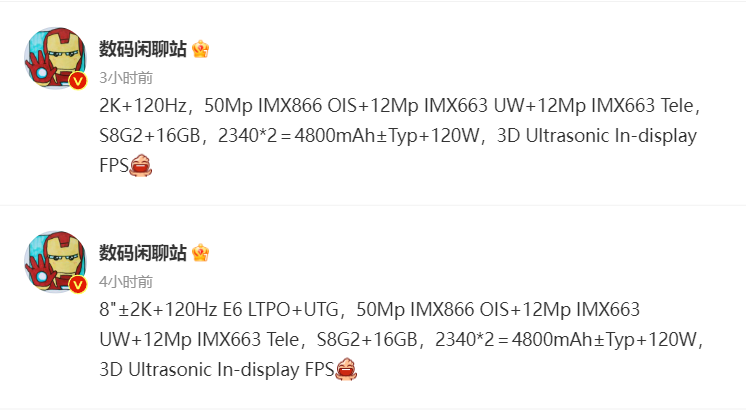Screen dimensions: 746x411
Task: Click the crown member icon in the second post
Action: click(200, 253)
